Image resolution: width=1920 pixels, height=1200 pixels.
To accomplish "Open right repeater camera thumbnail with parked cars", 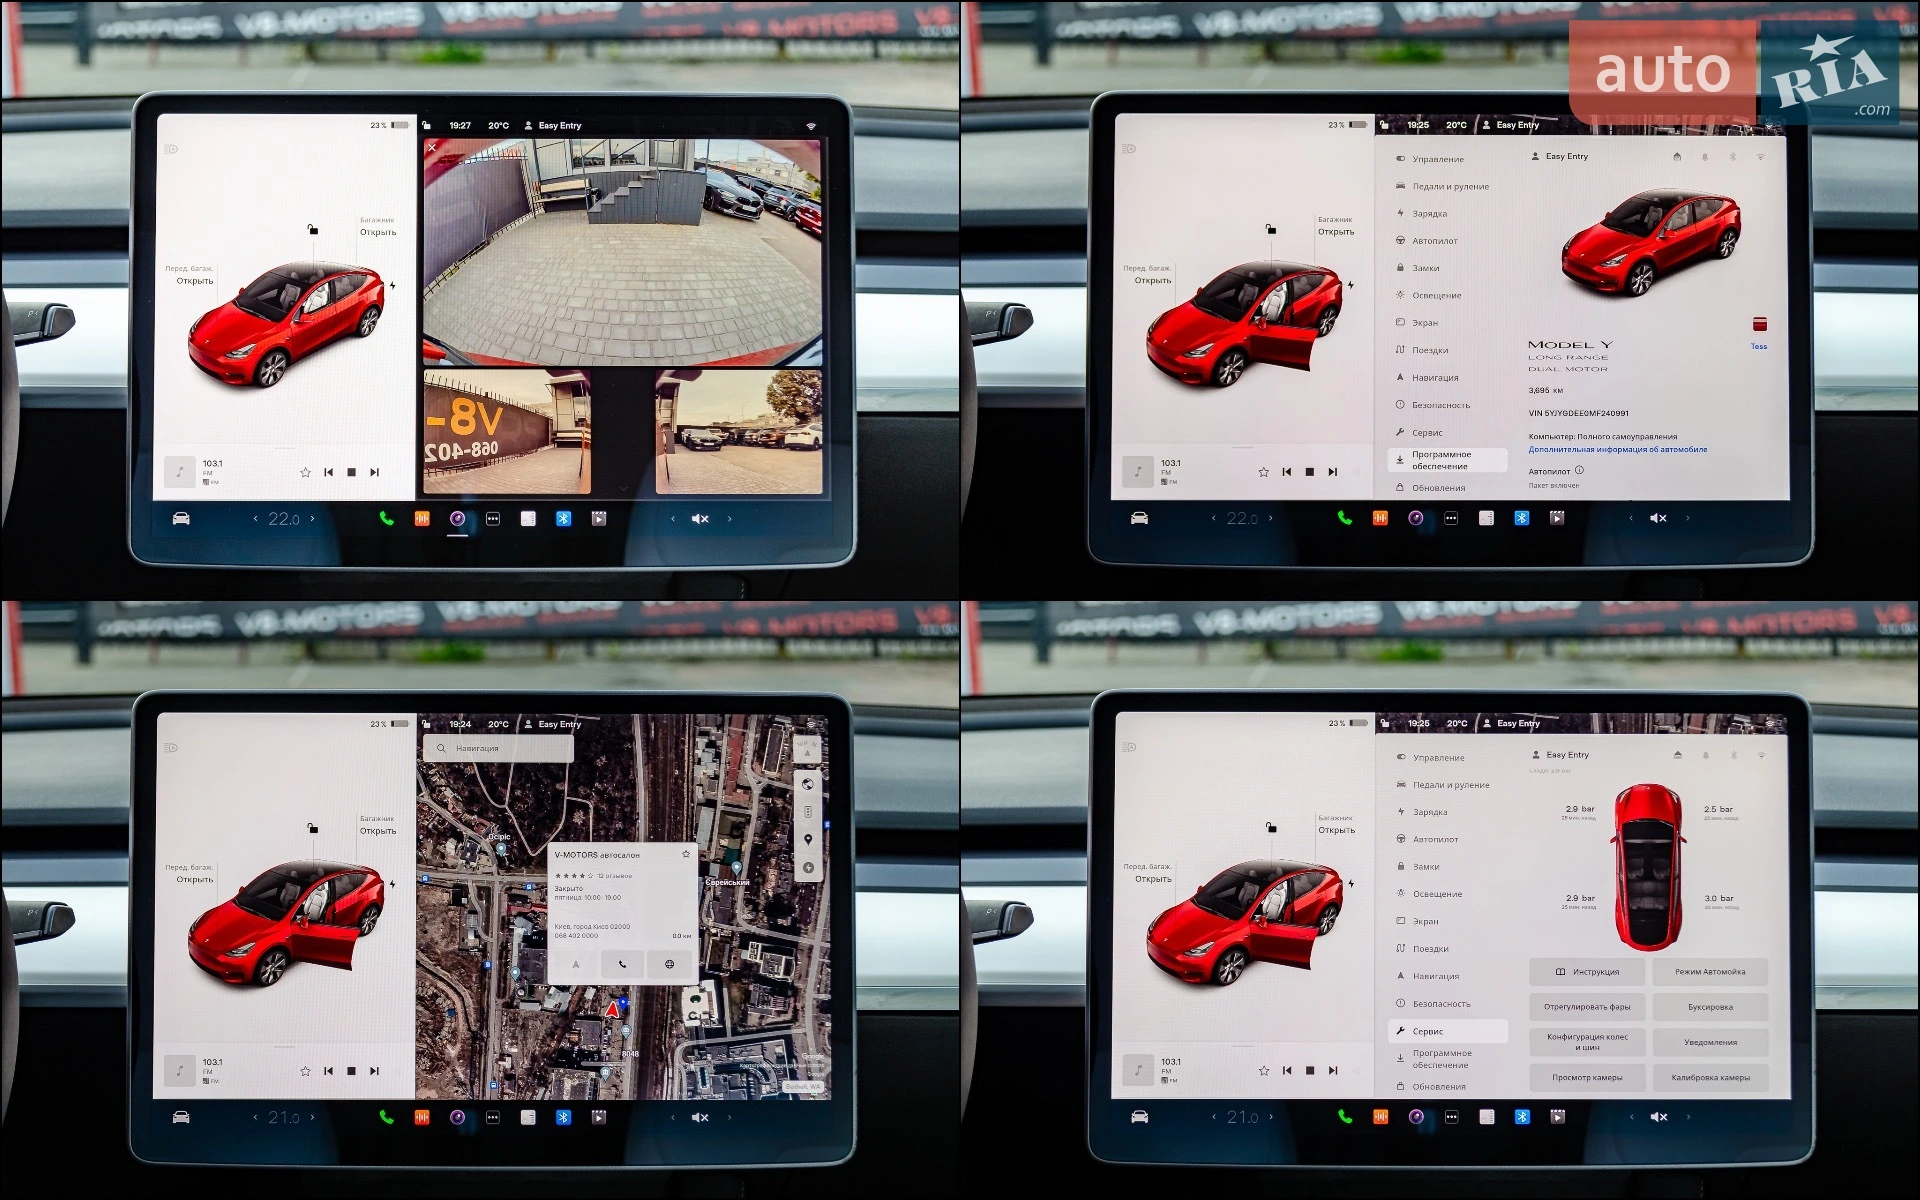I will point(739,431).
